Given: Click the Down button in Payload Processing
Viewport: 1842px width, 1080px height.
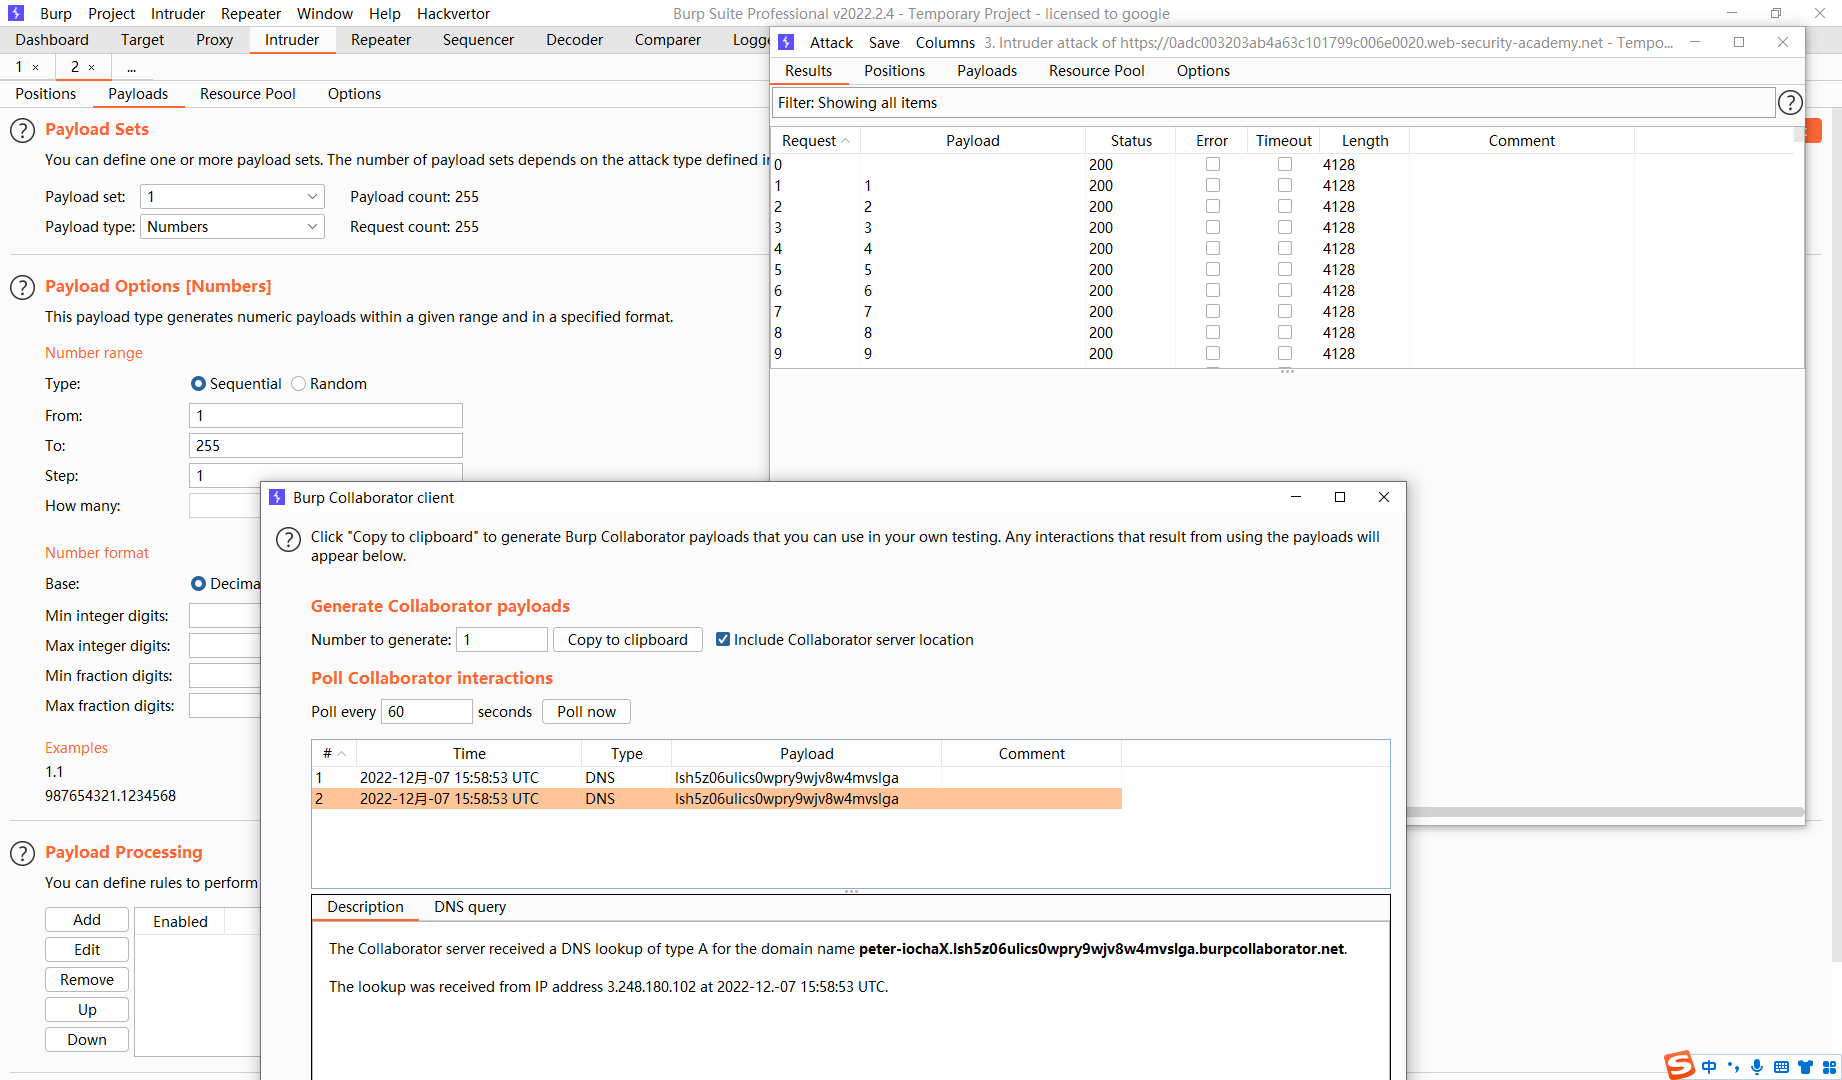Looking at the screenshot, I should (x=87, y=1040).
